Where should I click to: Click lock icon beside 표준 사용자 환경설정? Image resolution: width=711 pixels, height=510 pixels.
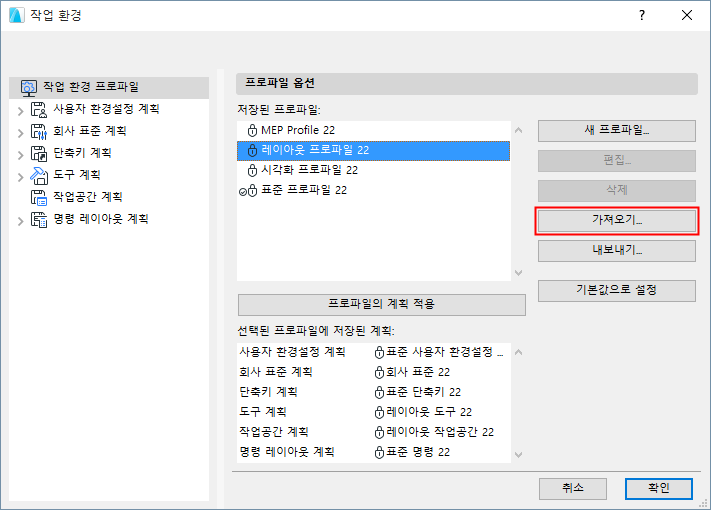(x=379, y=353)
